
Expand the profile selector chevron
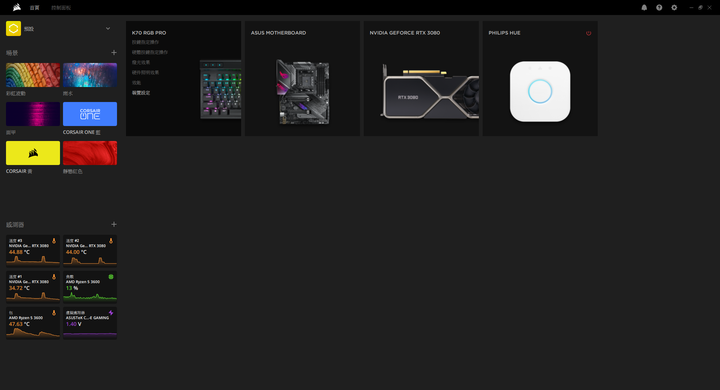pos(108,28)
